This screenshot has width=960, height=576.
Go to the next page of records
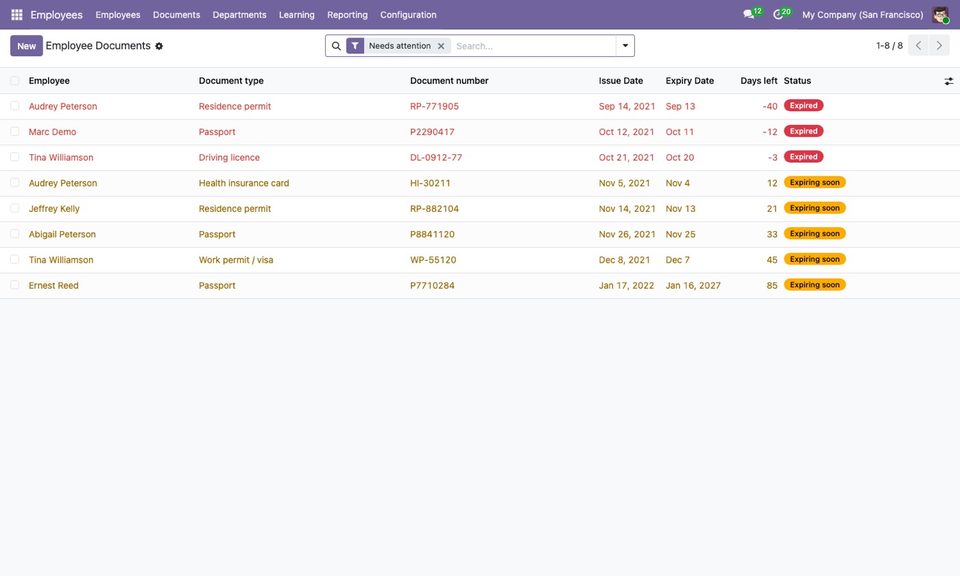pos(939,45)
